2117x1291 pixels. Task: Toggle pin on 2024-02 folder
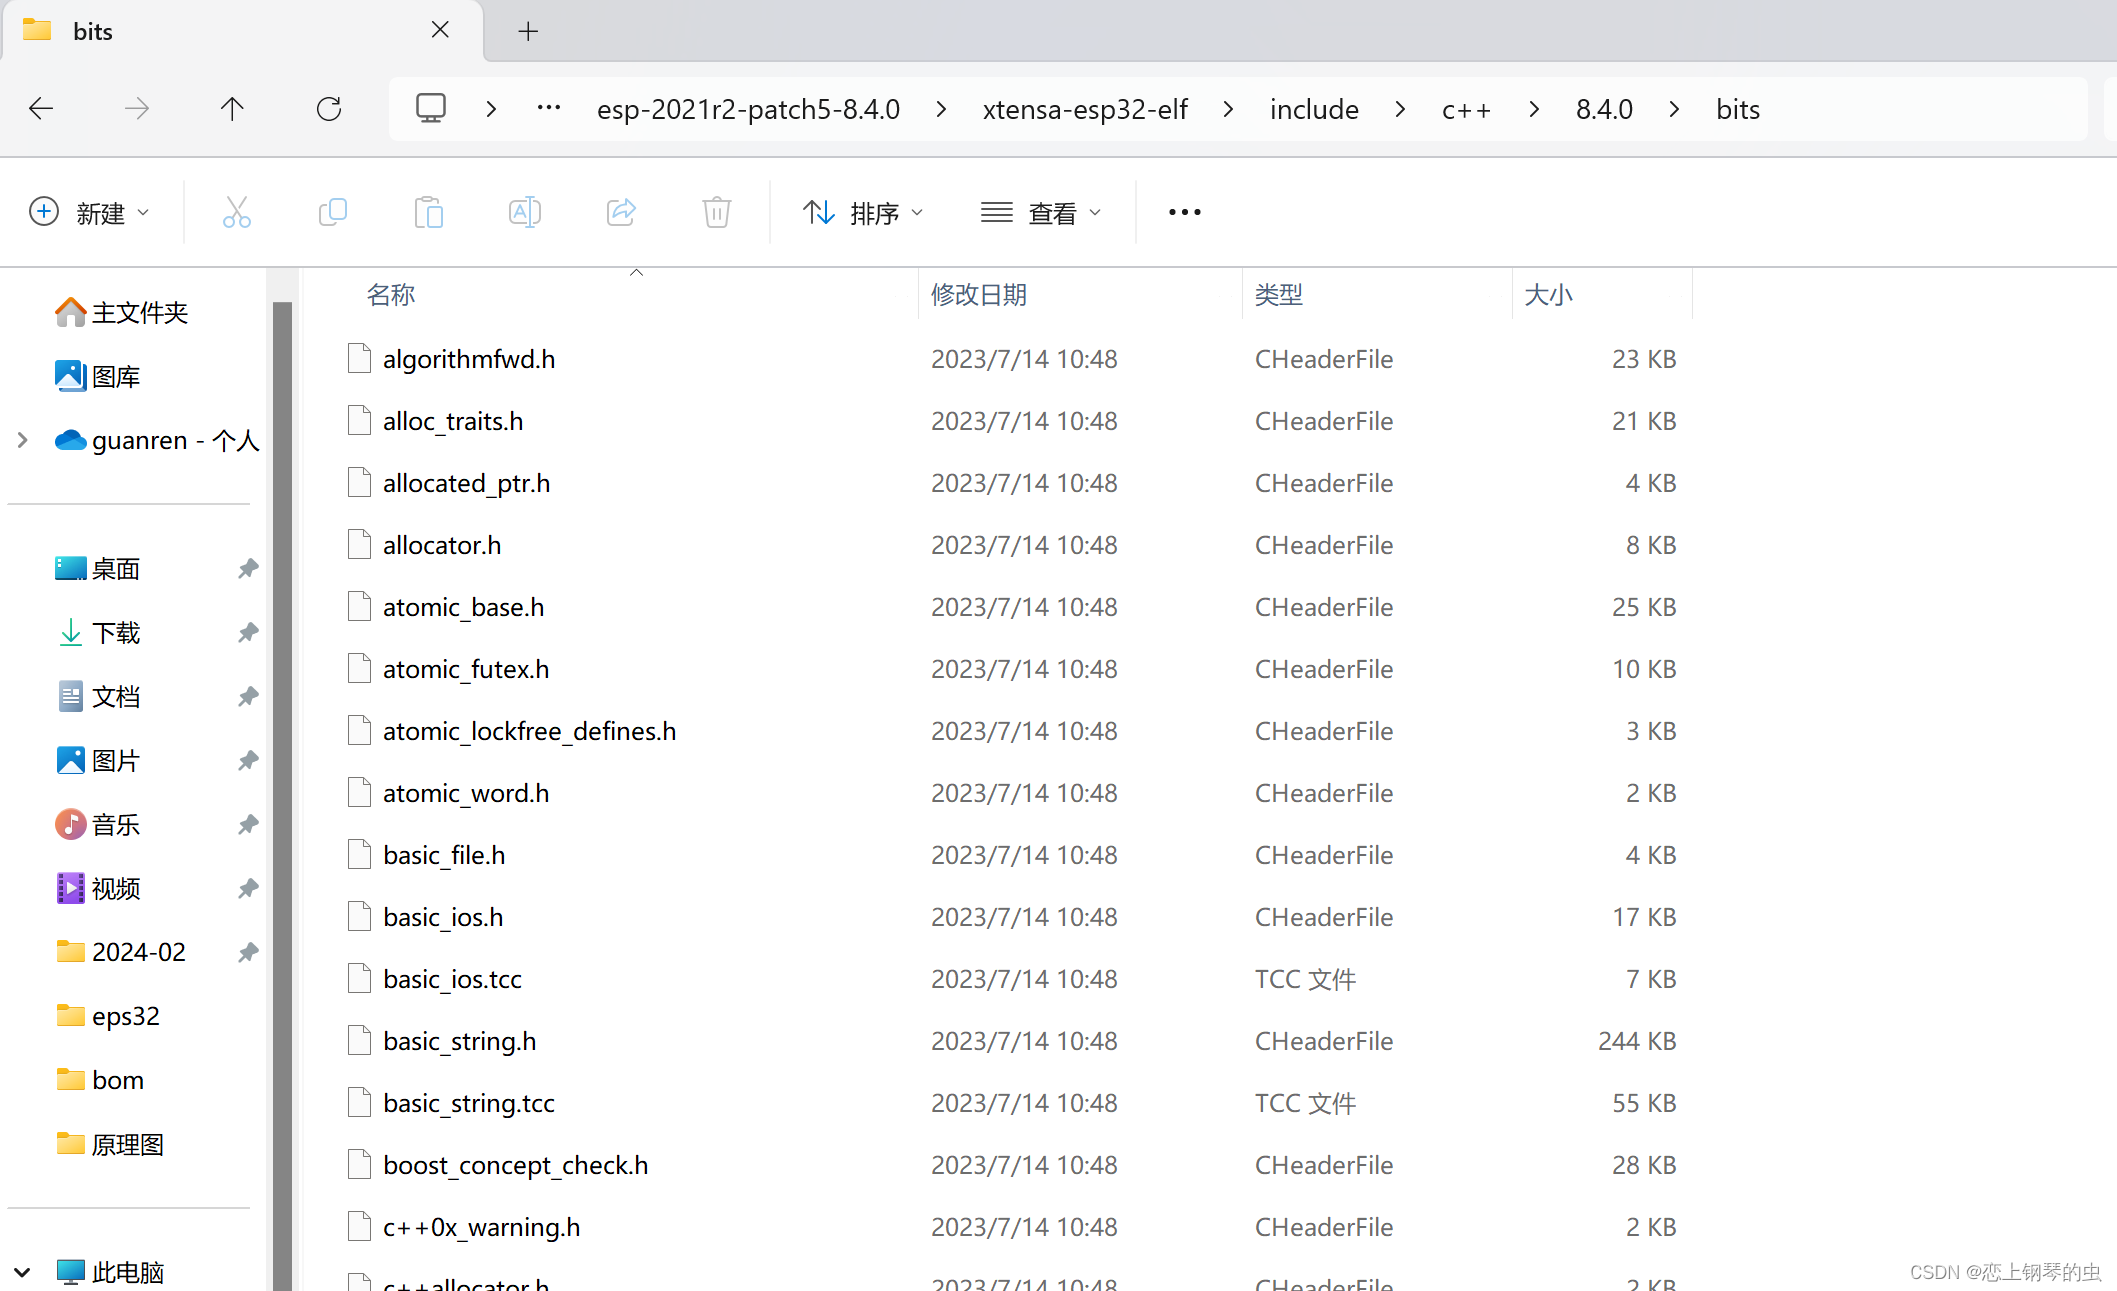point(248,952)
